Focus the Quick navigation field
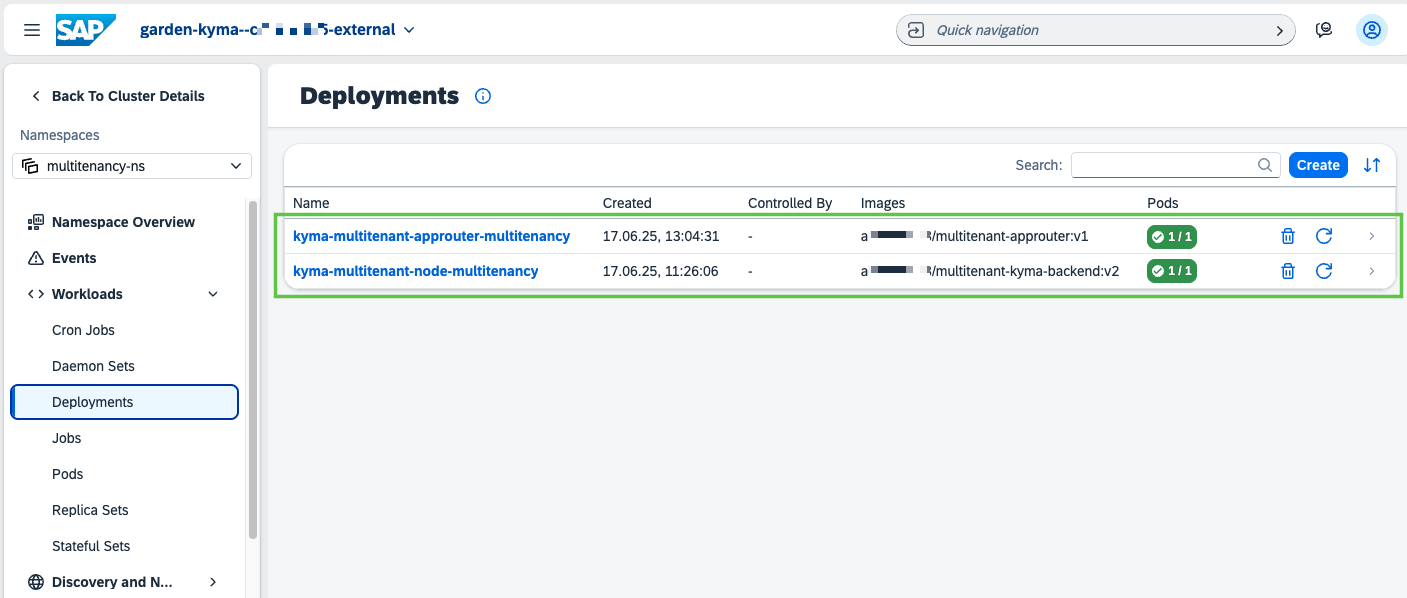The height and width of the screenshot is (598, 1407). [x=1095, y=30]
